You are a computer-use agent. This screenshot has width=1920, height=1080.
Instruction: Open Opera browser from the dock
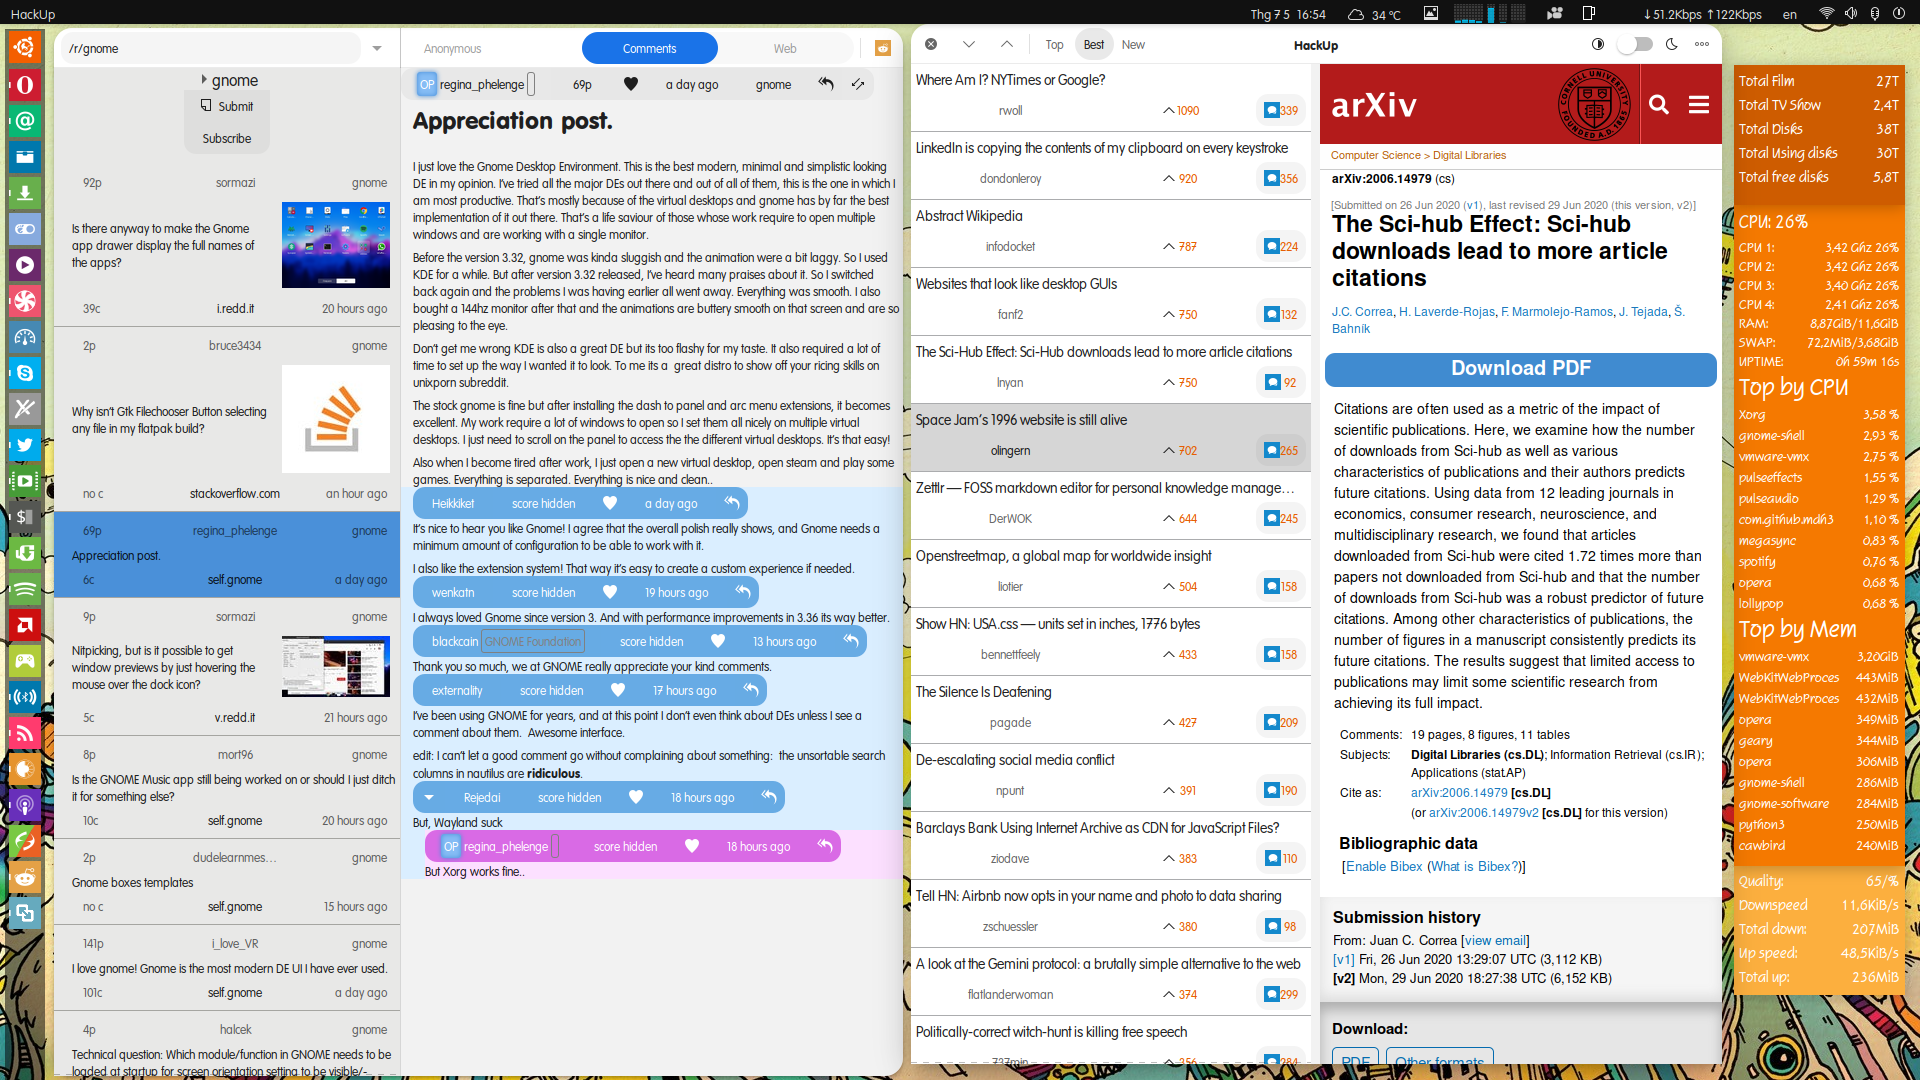tap(25, 85)
